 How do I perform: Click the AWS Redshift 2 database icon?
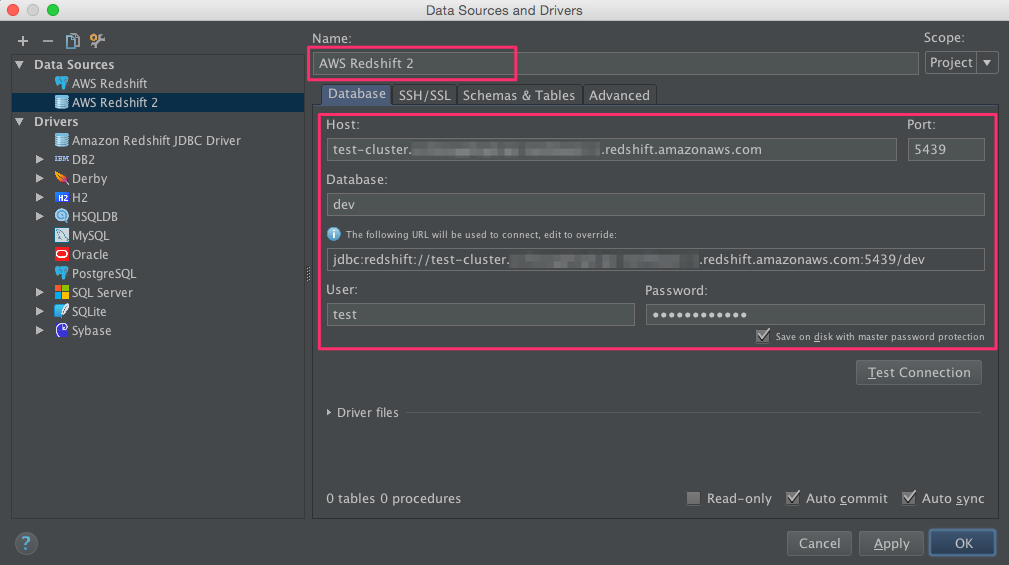[x=62, y=102]
